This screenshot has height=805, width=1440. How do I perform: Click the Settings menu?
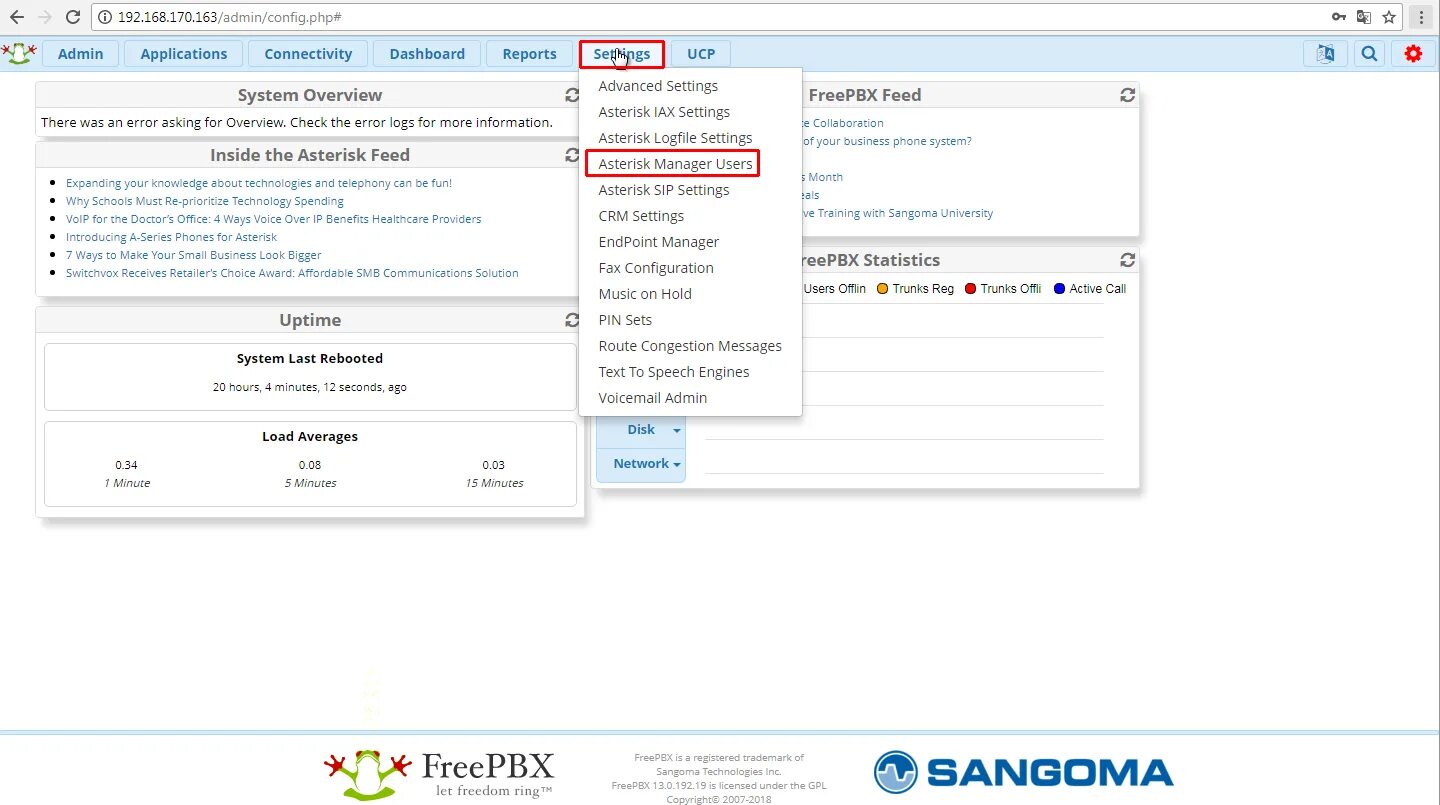[621, 54]
